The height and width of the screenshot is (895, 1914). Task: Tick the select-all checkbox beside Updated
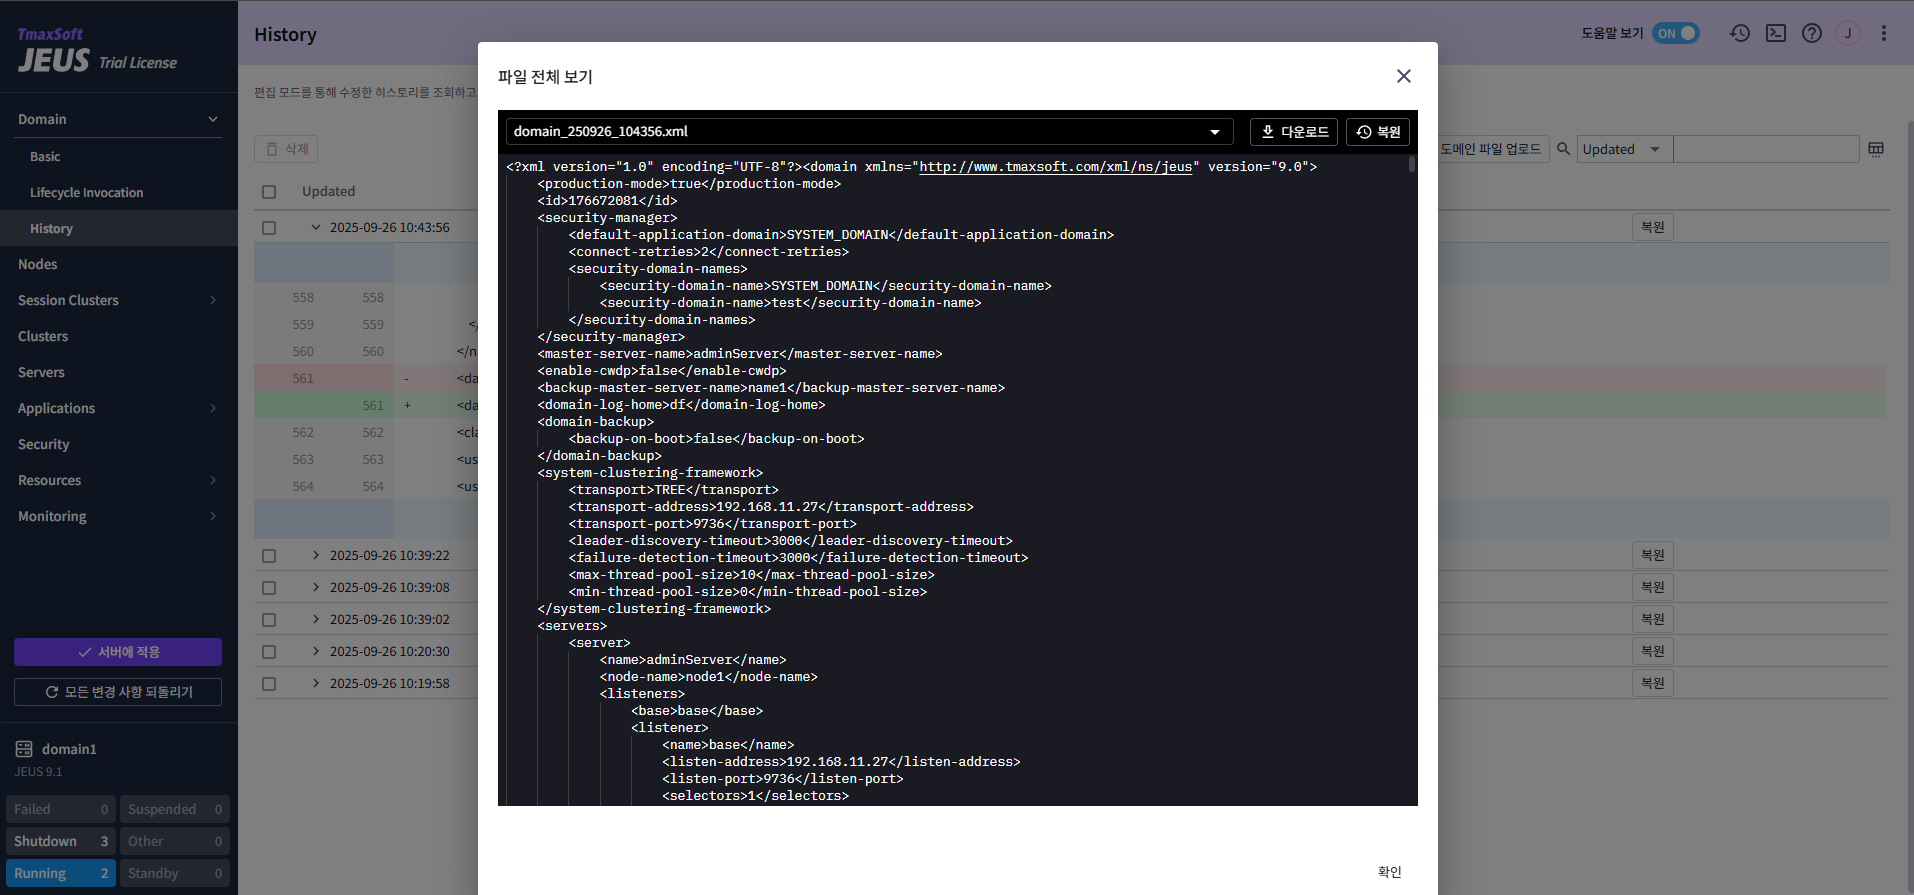click(269, 192)
